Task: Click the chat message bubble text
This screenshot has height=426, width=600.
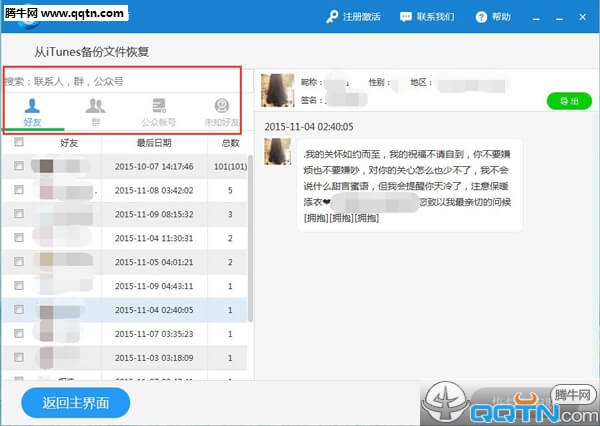Action: pyautogui.click(x=409, y=186)
